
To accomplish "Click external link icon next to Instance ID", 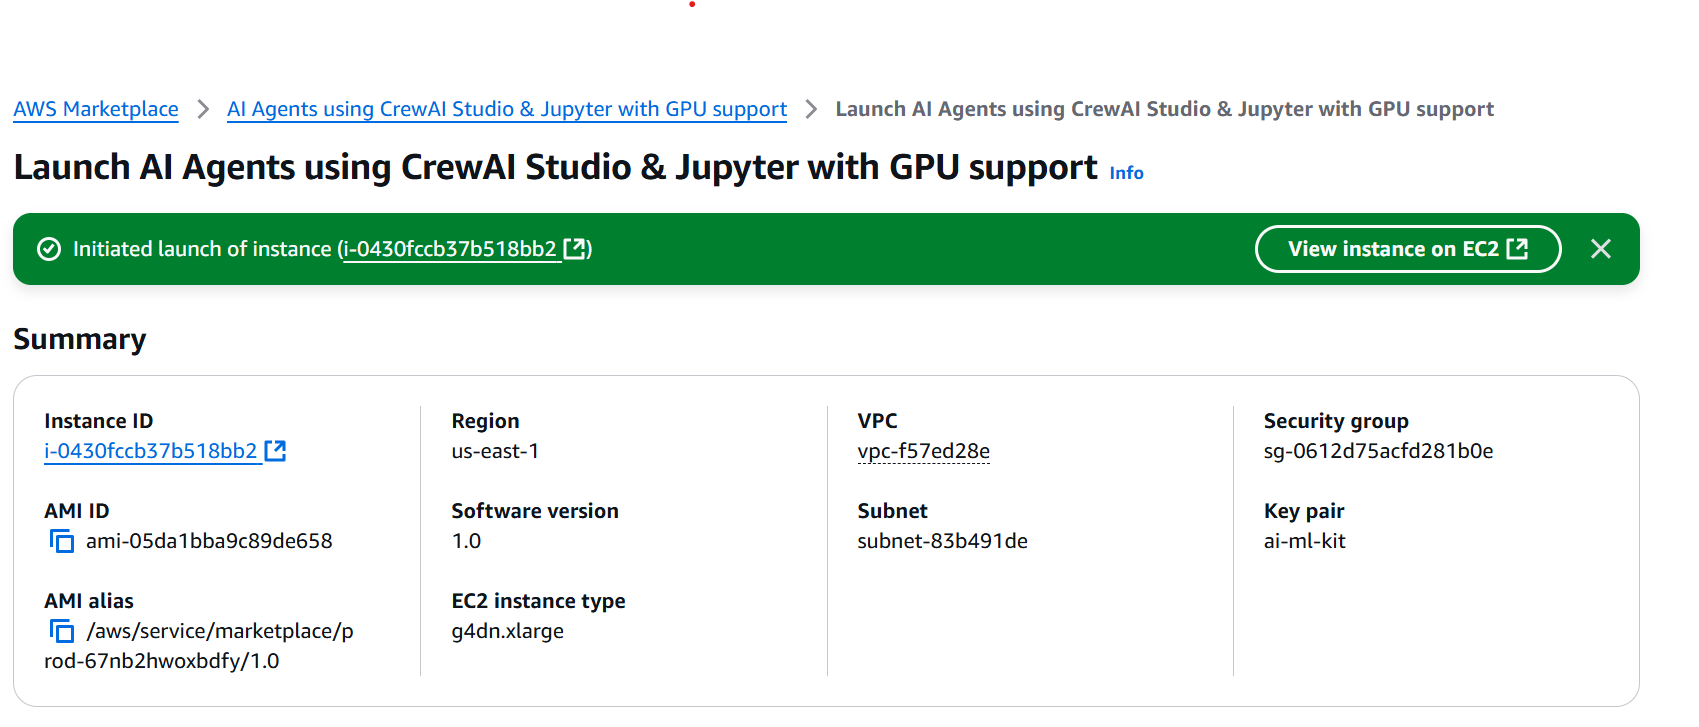I will click(x=275, y=451).
